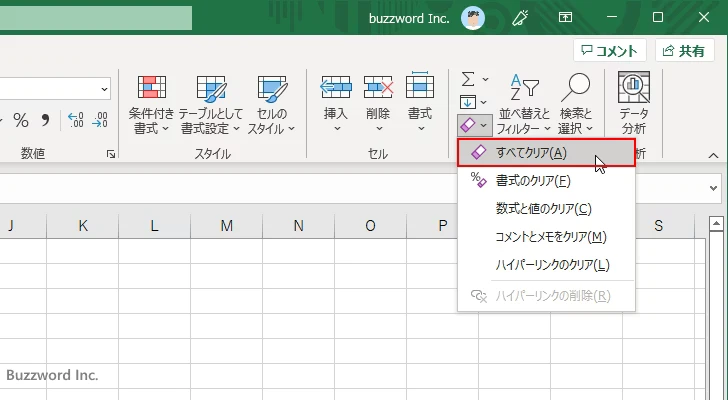Screen dimensions: 728x400
Task: Expand the Fill down-arrow dropdown
Action: pyautogui.click(x=486, y=102)
